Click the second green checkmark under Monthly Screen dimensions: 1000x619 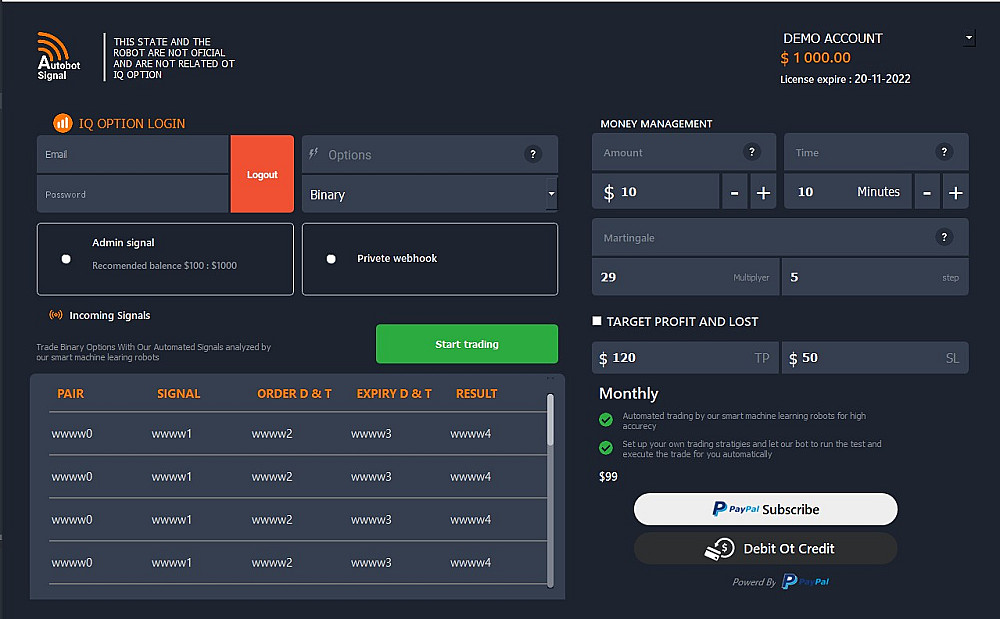606,448
